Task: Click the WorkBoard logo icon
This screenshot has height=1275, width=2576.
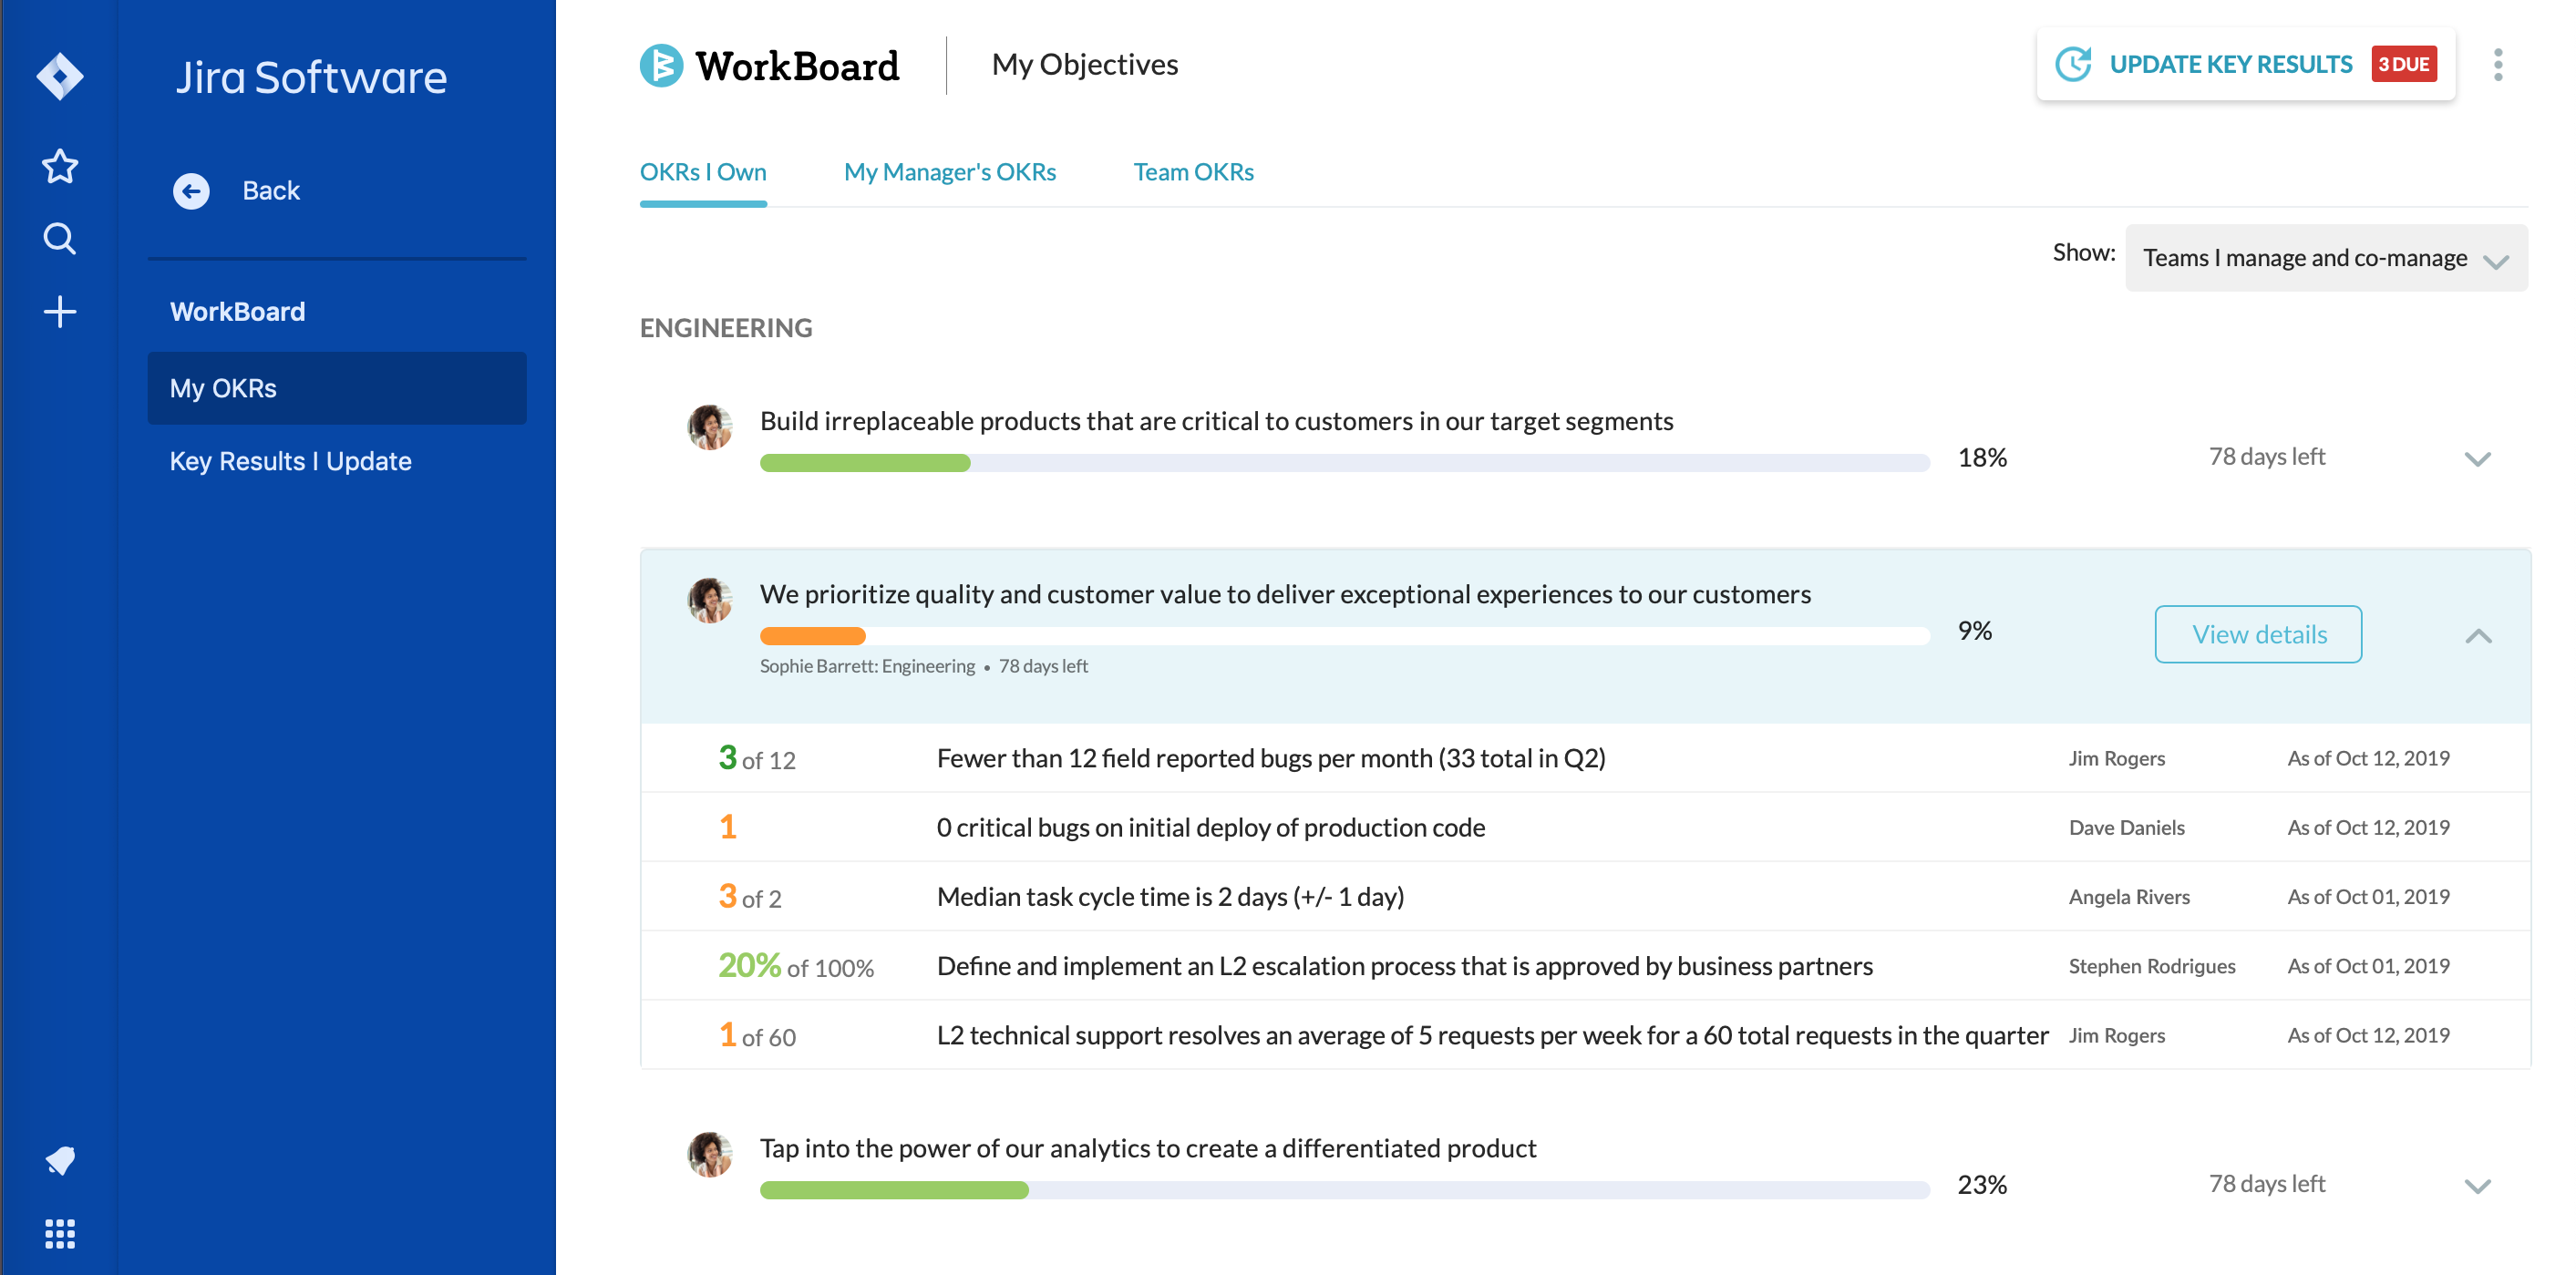Action: click(661, 65)
